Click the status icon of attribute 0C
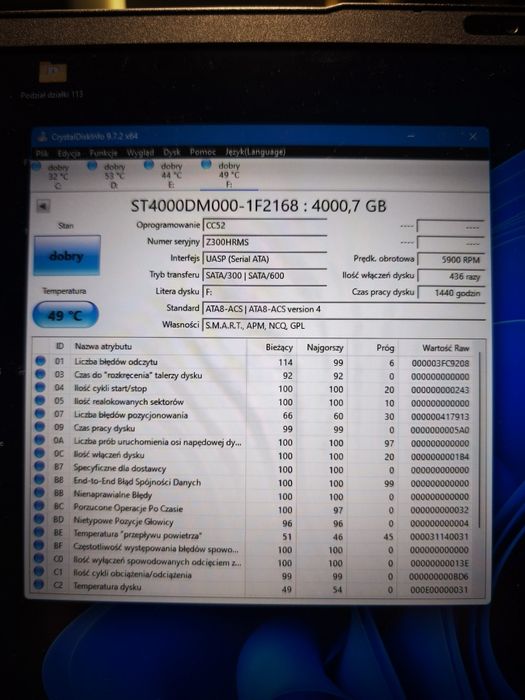The image size is (525, 700). (40, 453)
